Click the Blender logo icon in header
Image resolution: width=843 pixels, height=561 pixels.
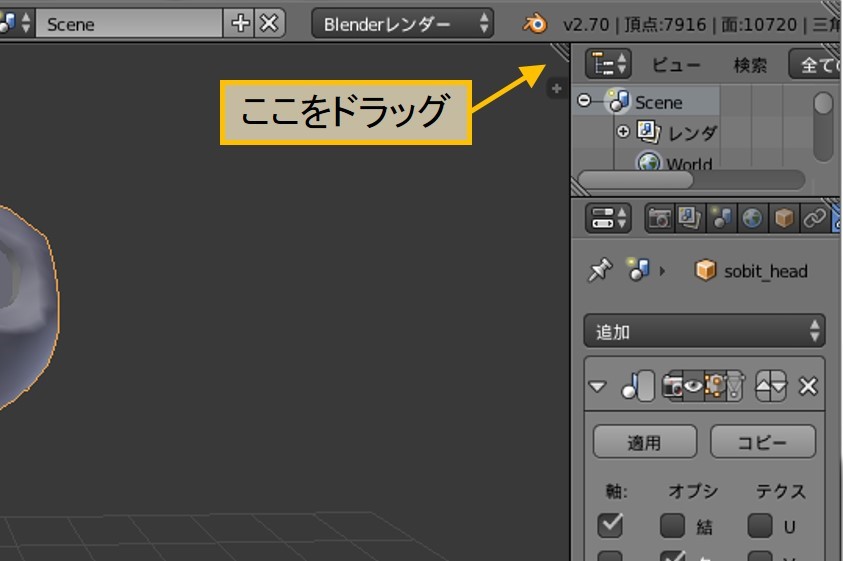point(537,23)
